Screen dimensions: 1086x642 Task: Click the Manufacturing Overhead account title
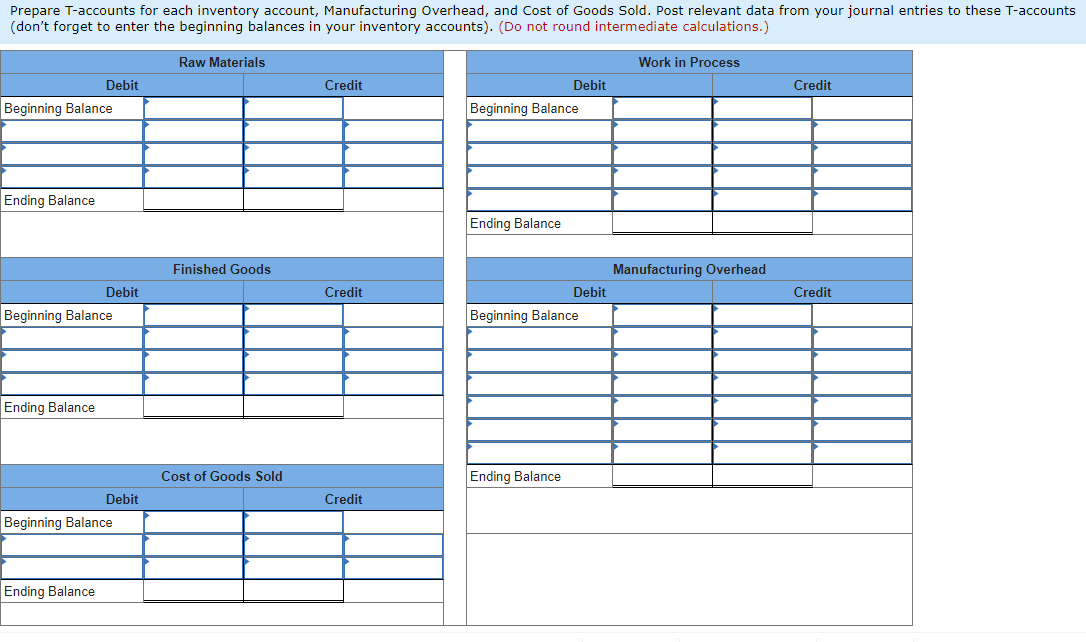coord(689,269)
